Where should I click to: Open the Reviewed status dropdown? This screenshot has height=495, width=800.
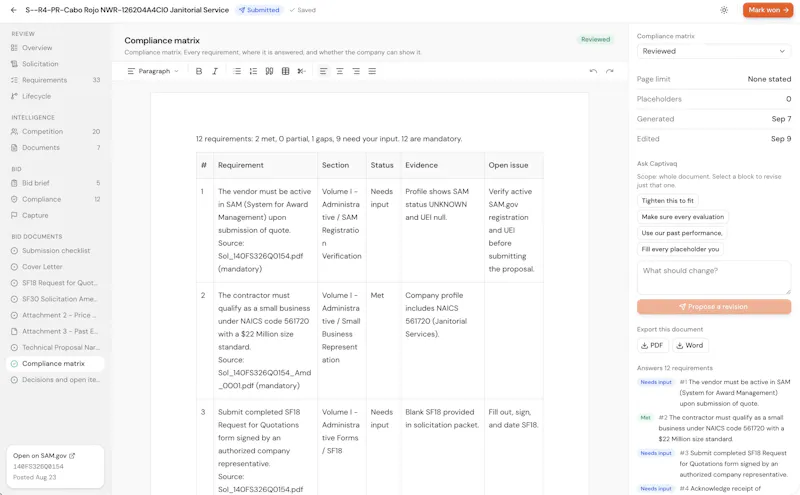pyautogui.click(x=714, y=51)
